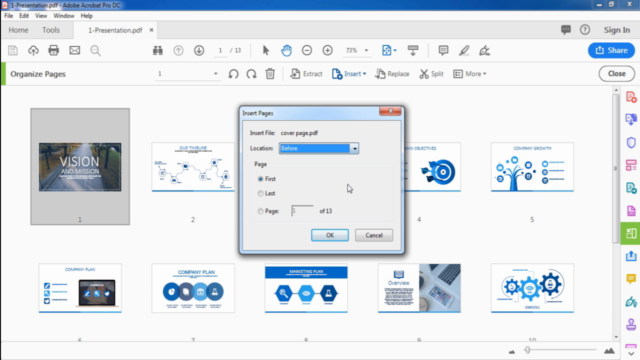
Task: Open the View menu
Action: [41, 16]
